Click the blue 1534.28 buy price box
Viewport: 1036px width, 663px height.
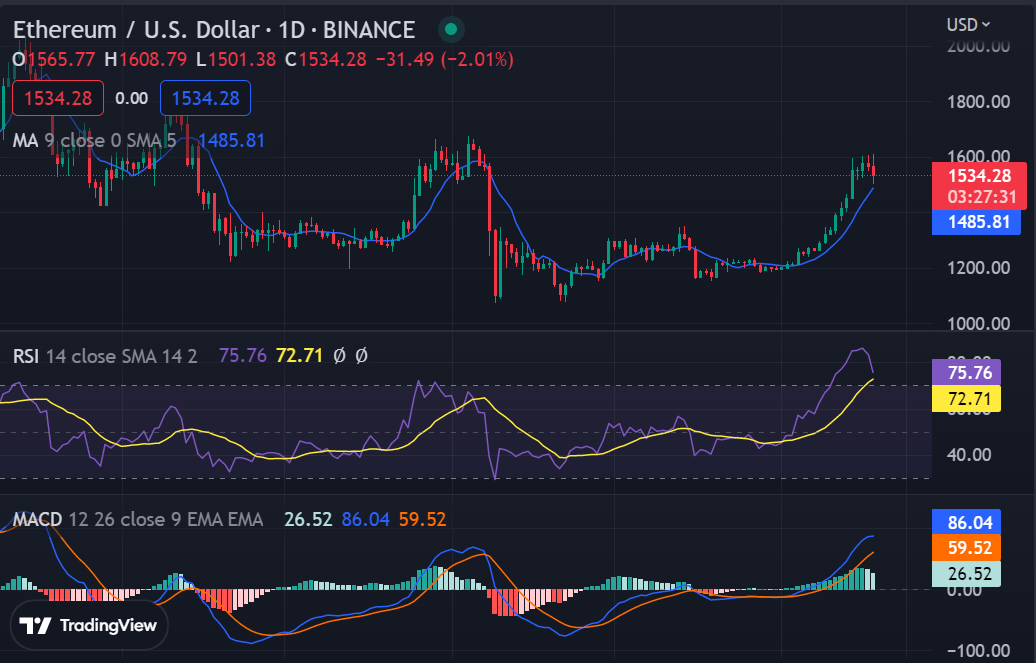(x=205, y=98)
